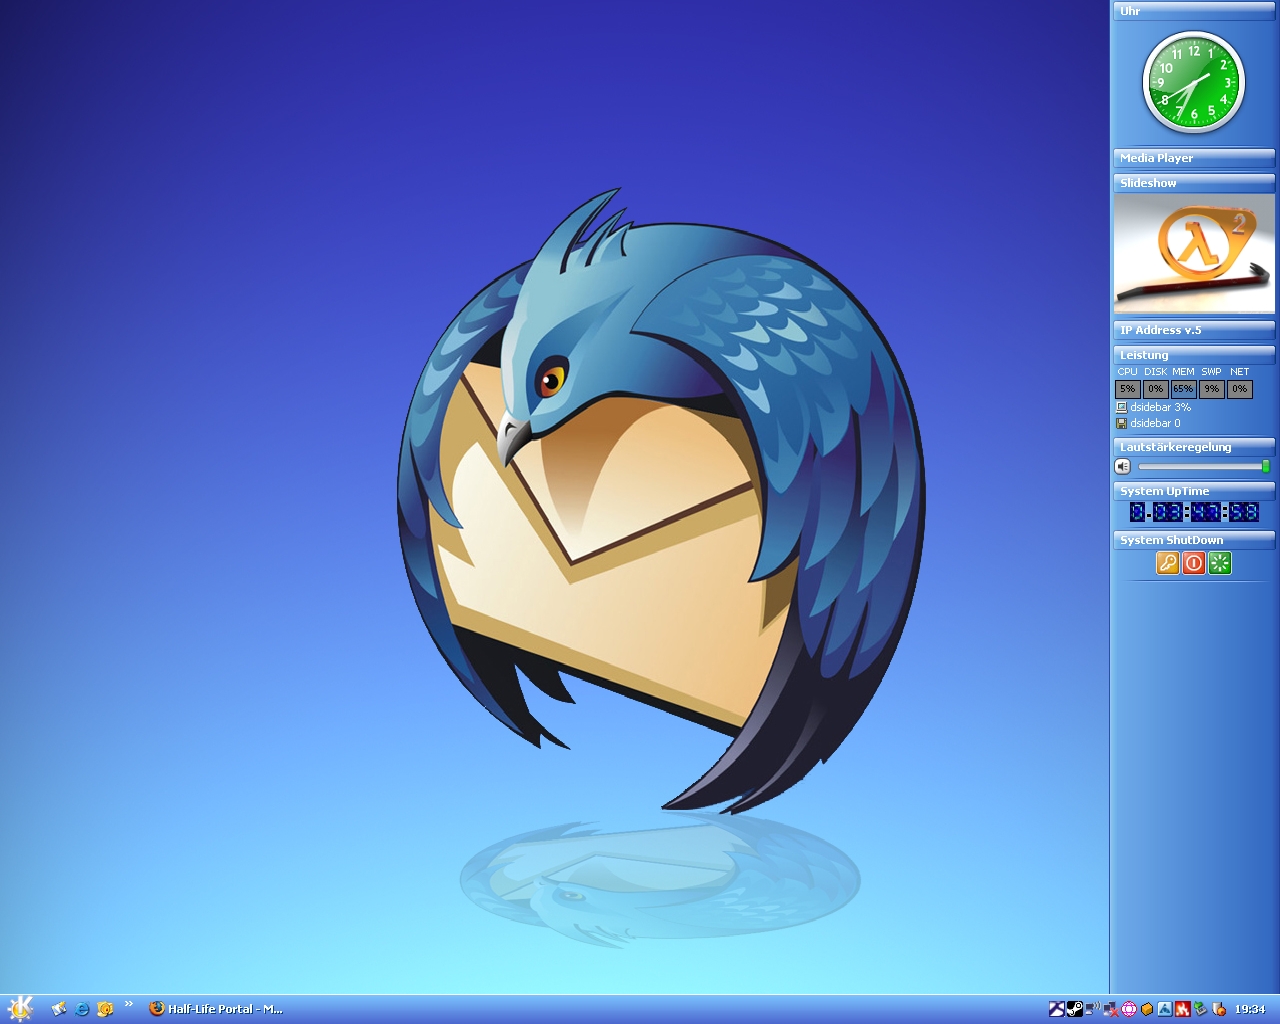The width and height of the screenshot is (1280, 1024).
Task: Open the red flame tray icon
Action: pyautogui.click(x=1183, y=1009)
